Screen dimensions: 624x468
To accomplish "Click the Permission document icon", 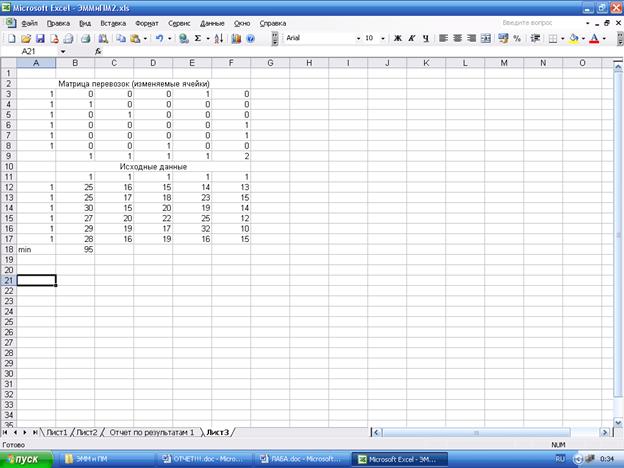I will [x=55, y=39].
